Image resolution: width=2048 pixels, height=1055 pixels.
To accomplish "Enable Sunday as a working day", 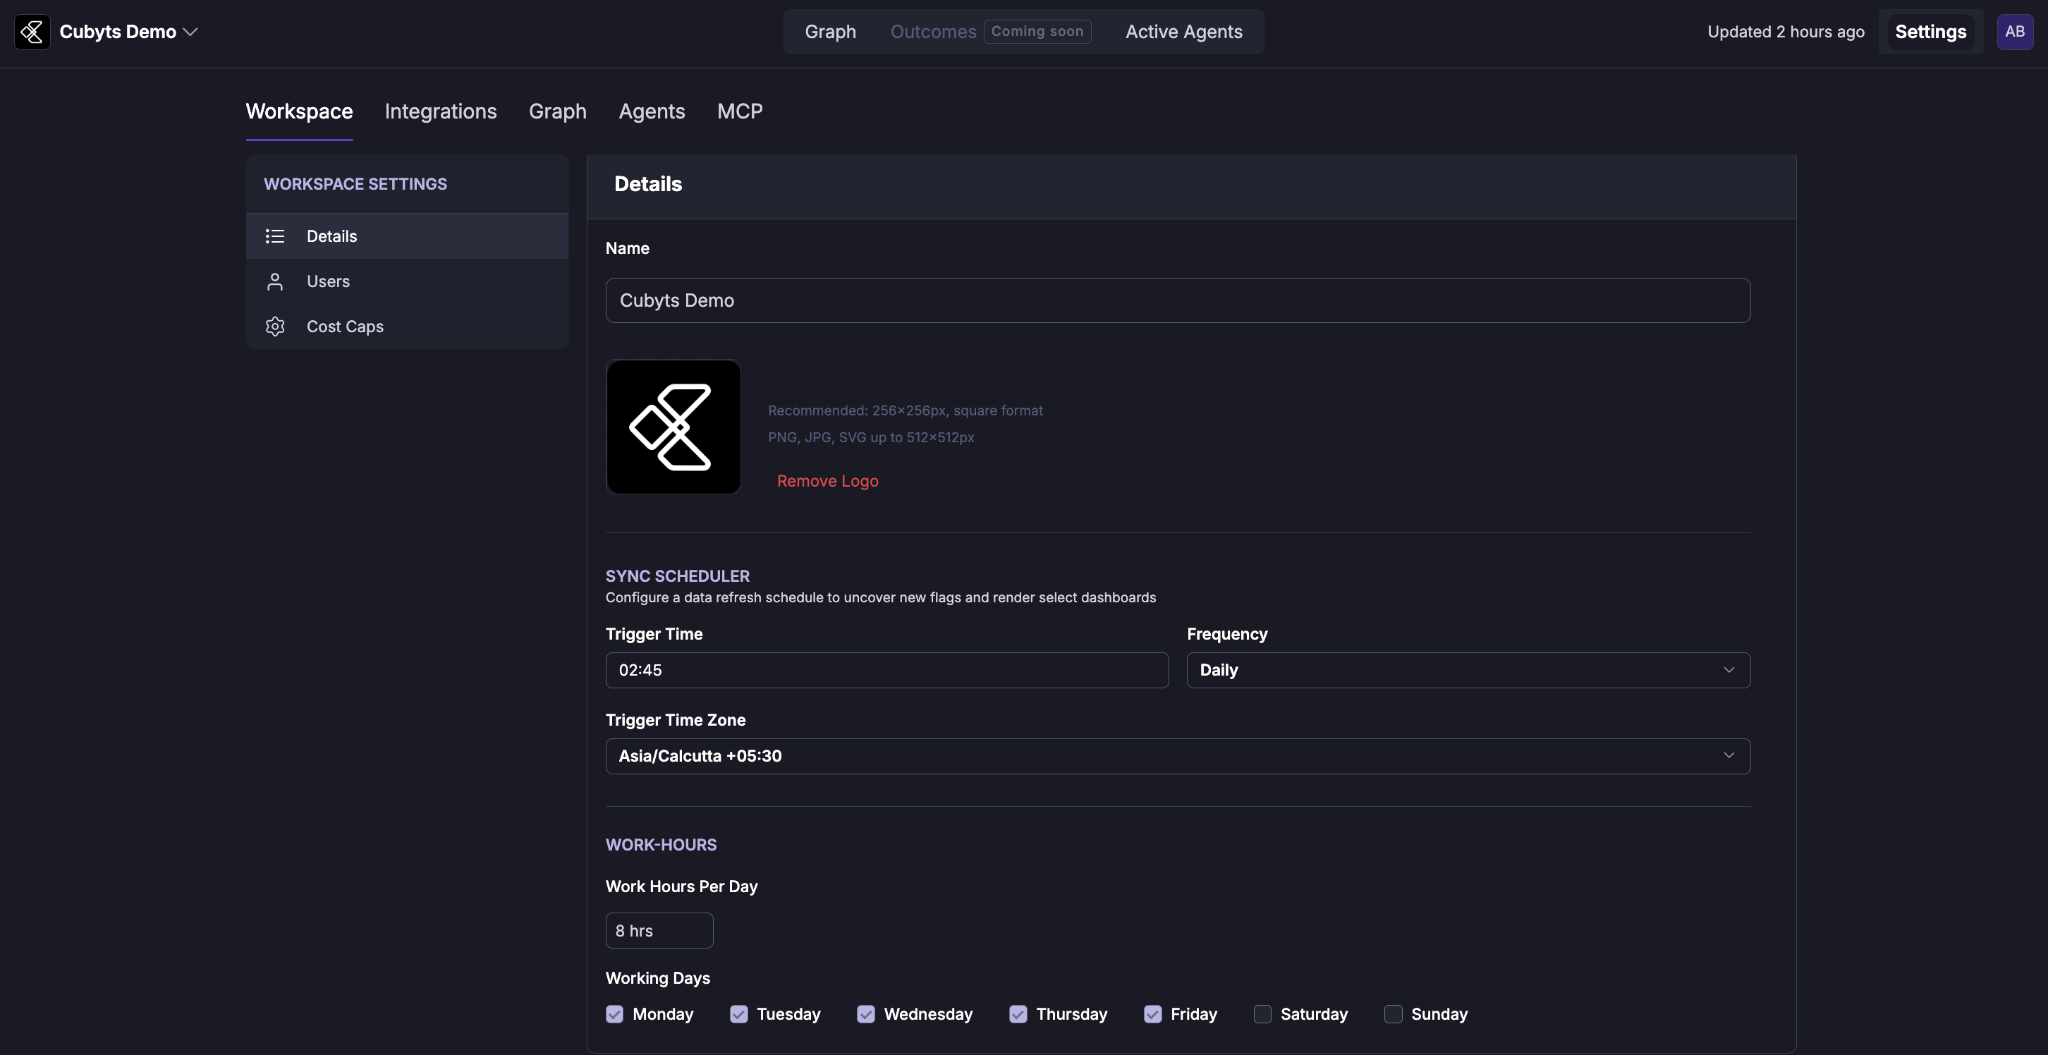I will tap(1393, 1014).
